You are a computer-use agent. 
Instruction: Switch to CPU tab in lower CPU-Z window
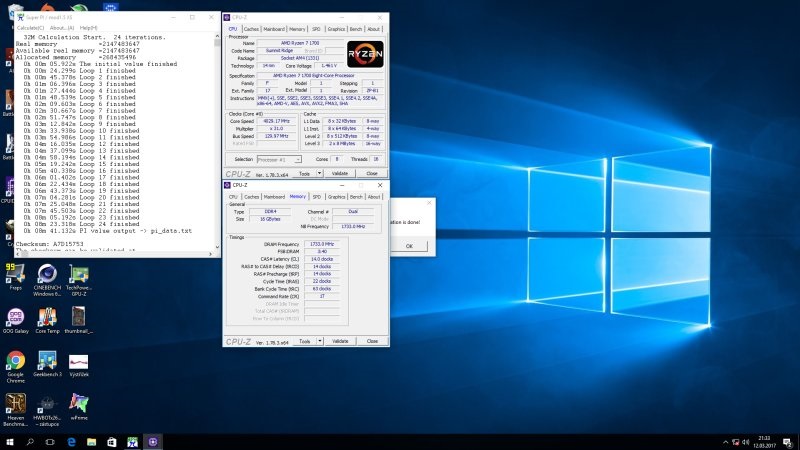[x=233, y=197]
